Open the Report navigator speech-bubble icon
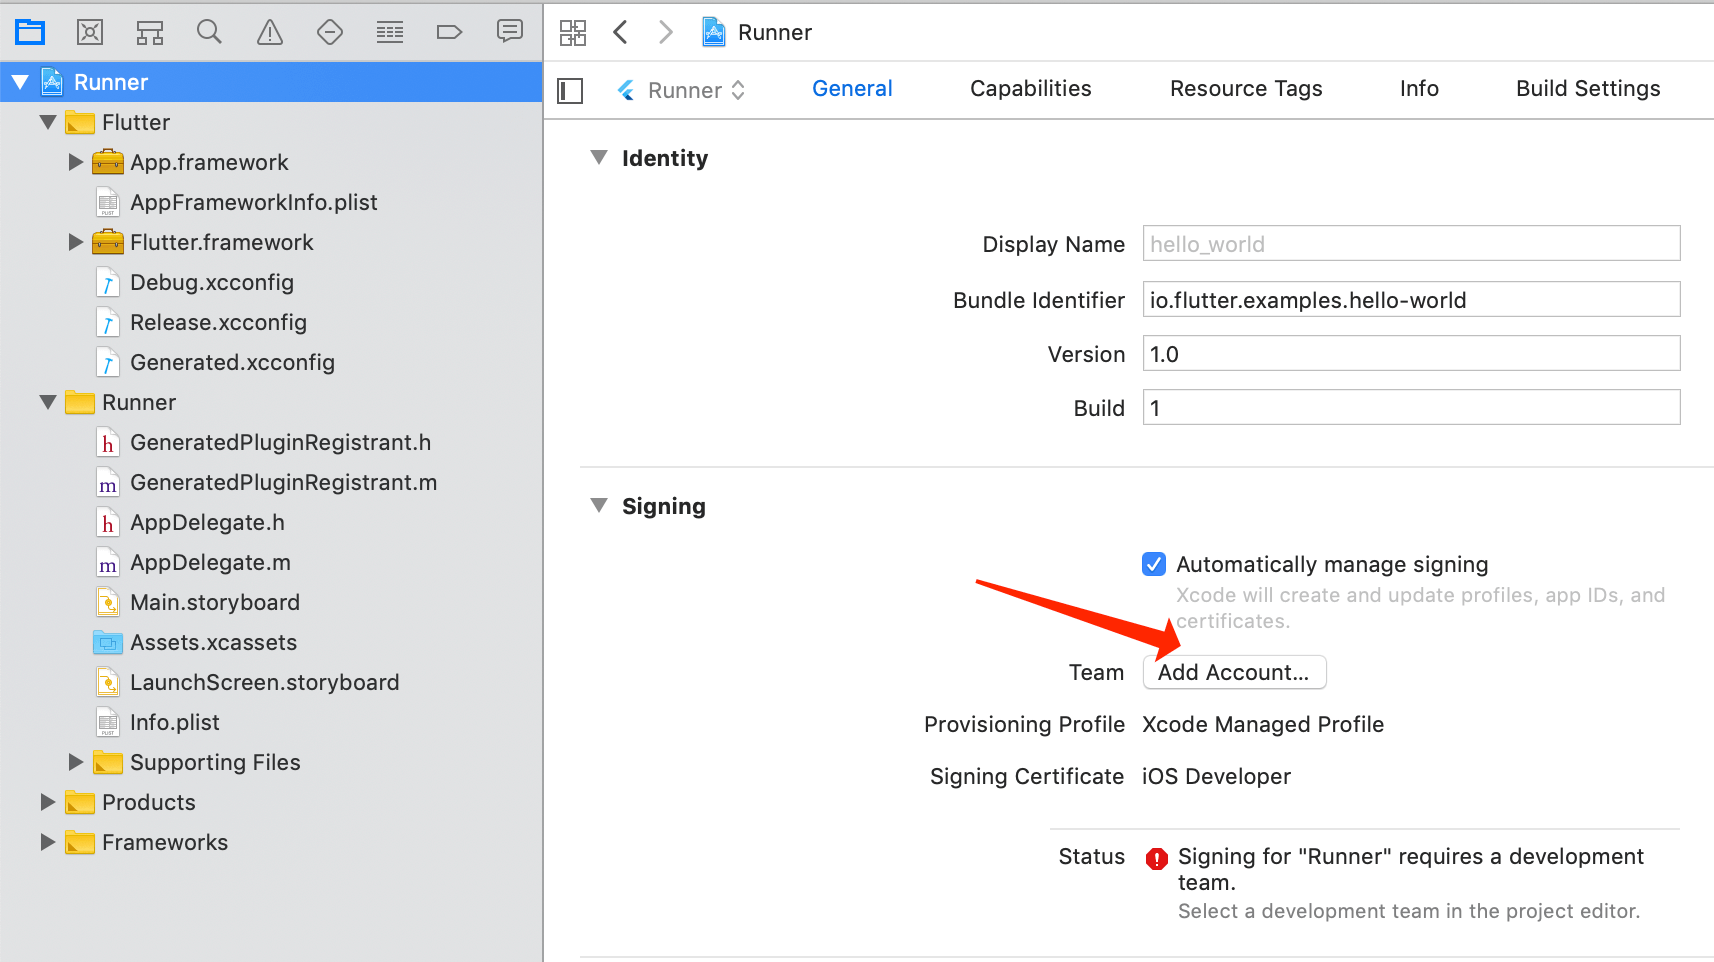Image resolution: width=1714 pixels, height=962 pixels. point(510,32)
